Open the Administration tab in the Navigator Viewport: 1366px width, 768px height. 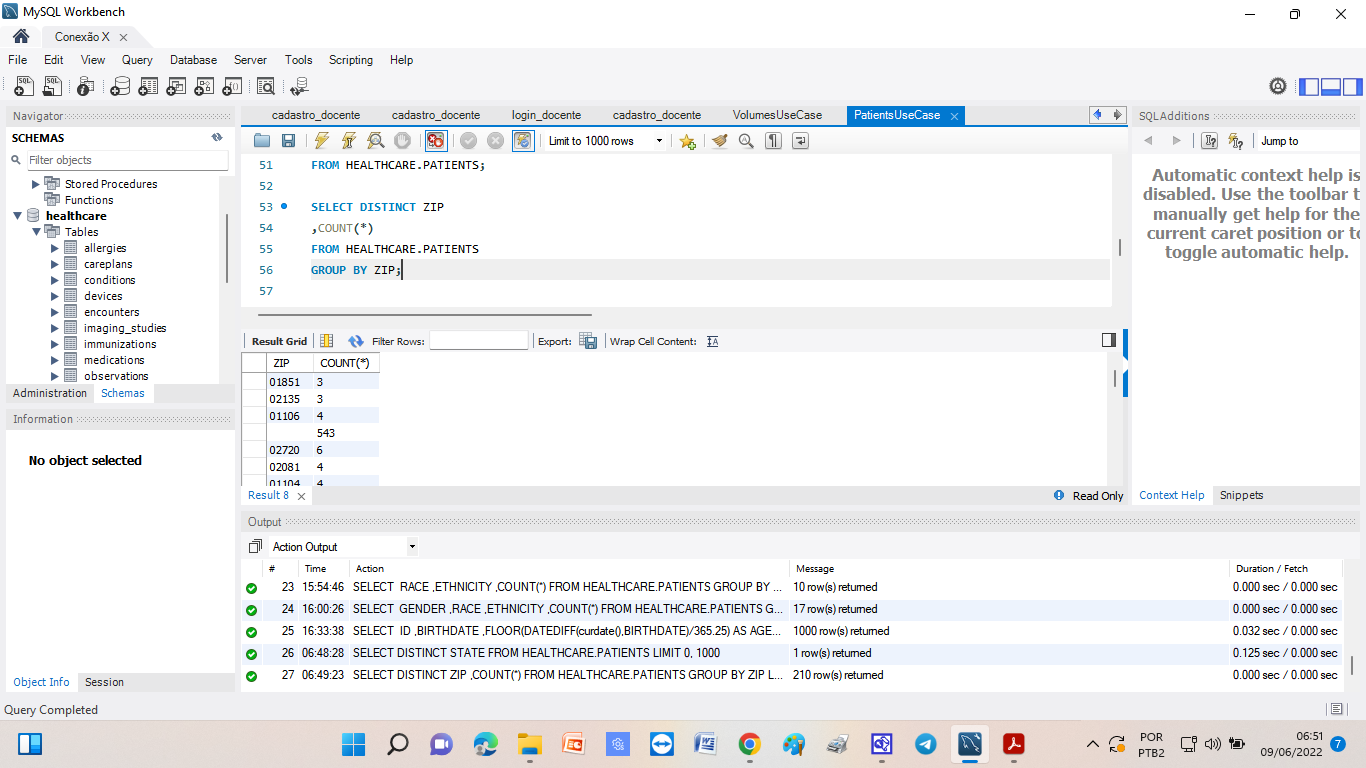50,393
